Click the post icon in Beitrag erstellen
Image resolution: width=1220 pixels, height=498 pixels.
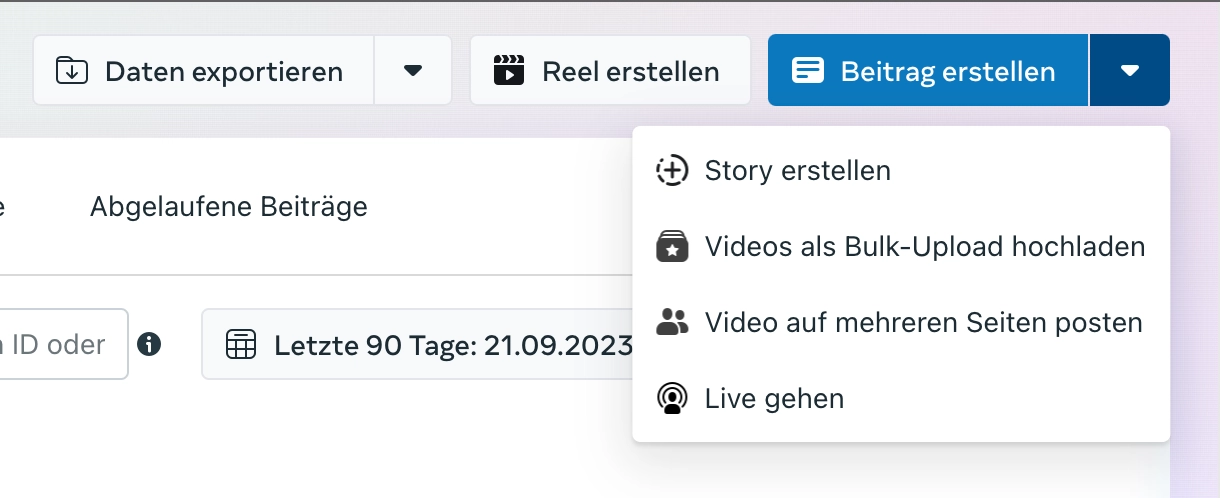coord(808,71)
